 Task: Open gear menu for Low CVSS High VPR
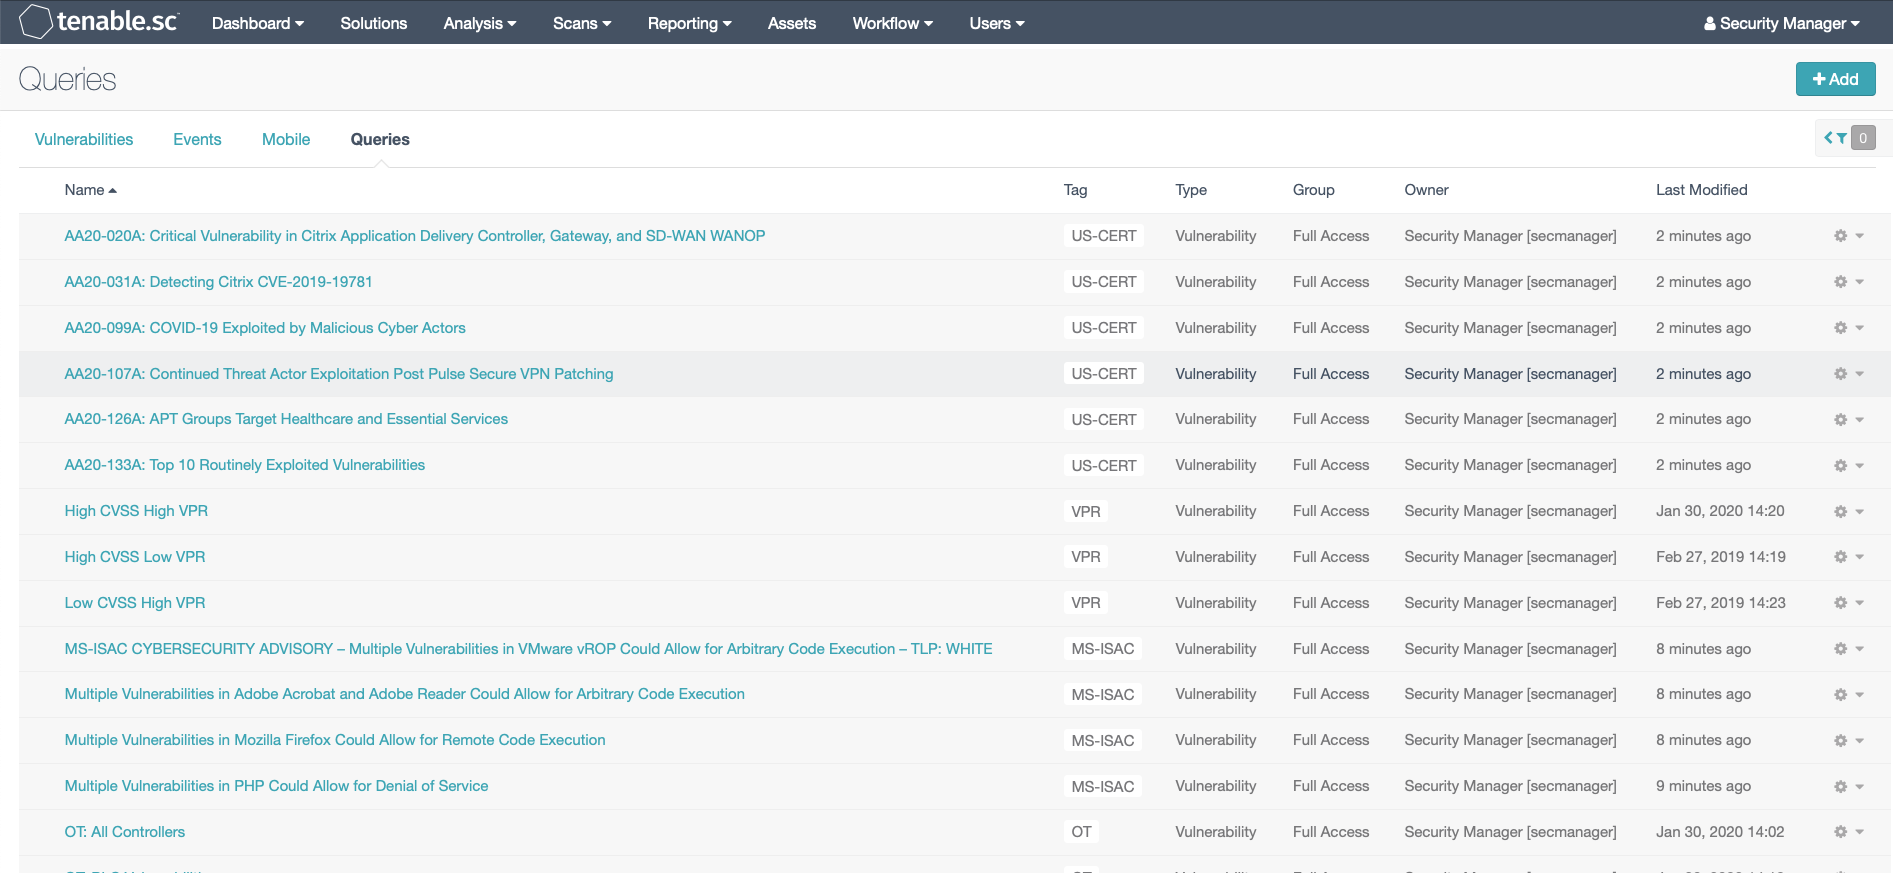click(x=1848, y=603)
